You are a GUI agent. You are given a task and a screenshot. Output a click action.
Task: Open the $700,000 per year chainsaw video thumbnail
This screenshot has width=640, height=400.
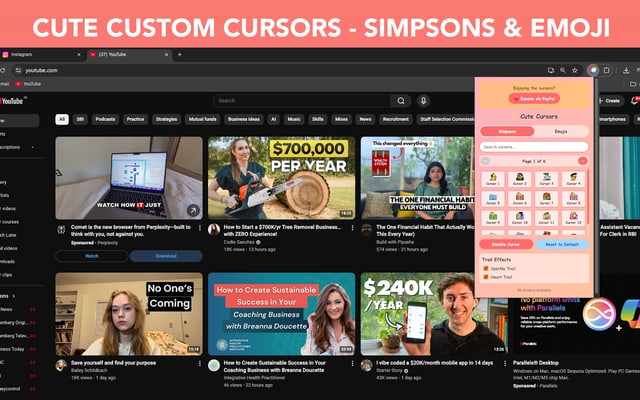[281, 178]
